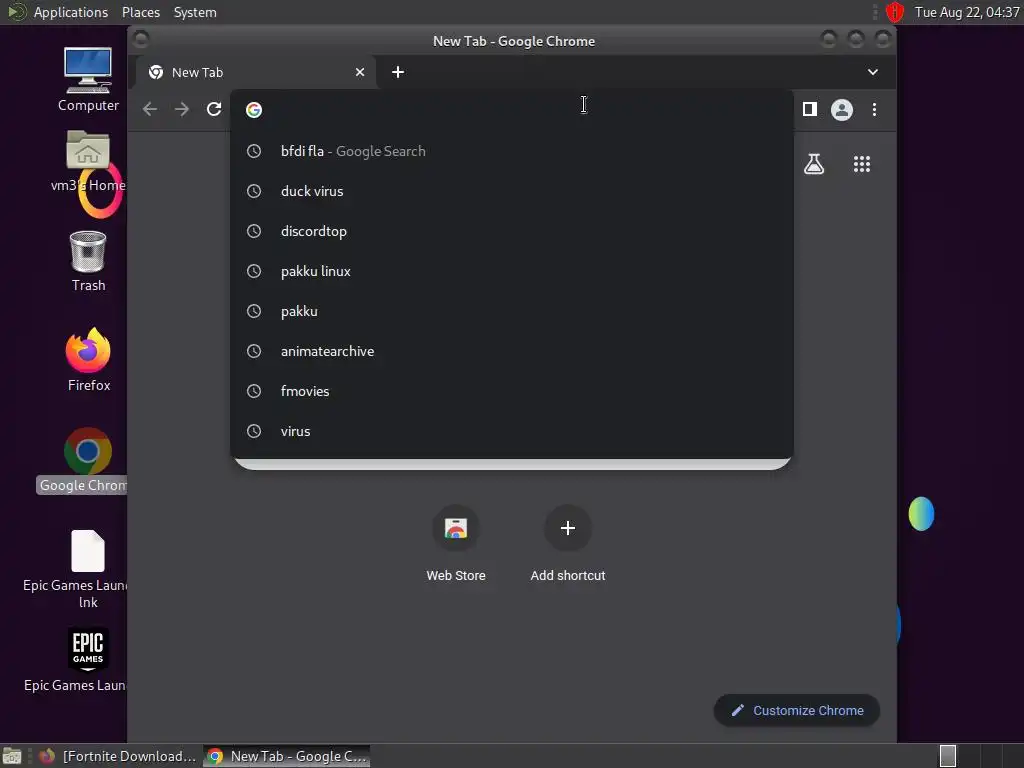Click the clock icon beside the suggestion 'pakku'

[254, 311]
